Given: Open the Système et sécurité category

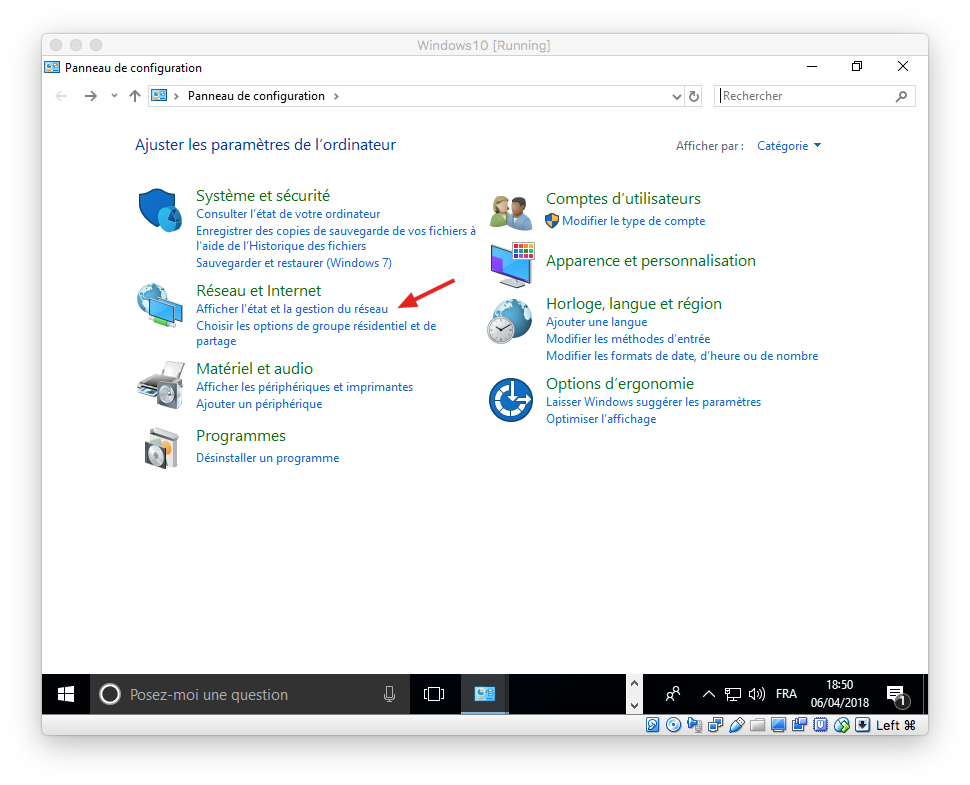Looking at the screenshot, I should point(263,195).
